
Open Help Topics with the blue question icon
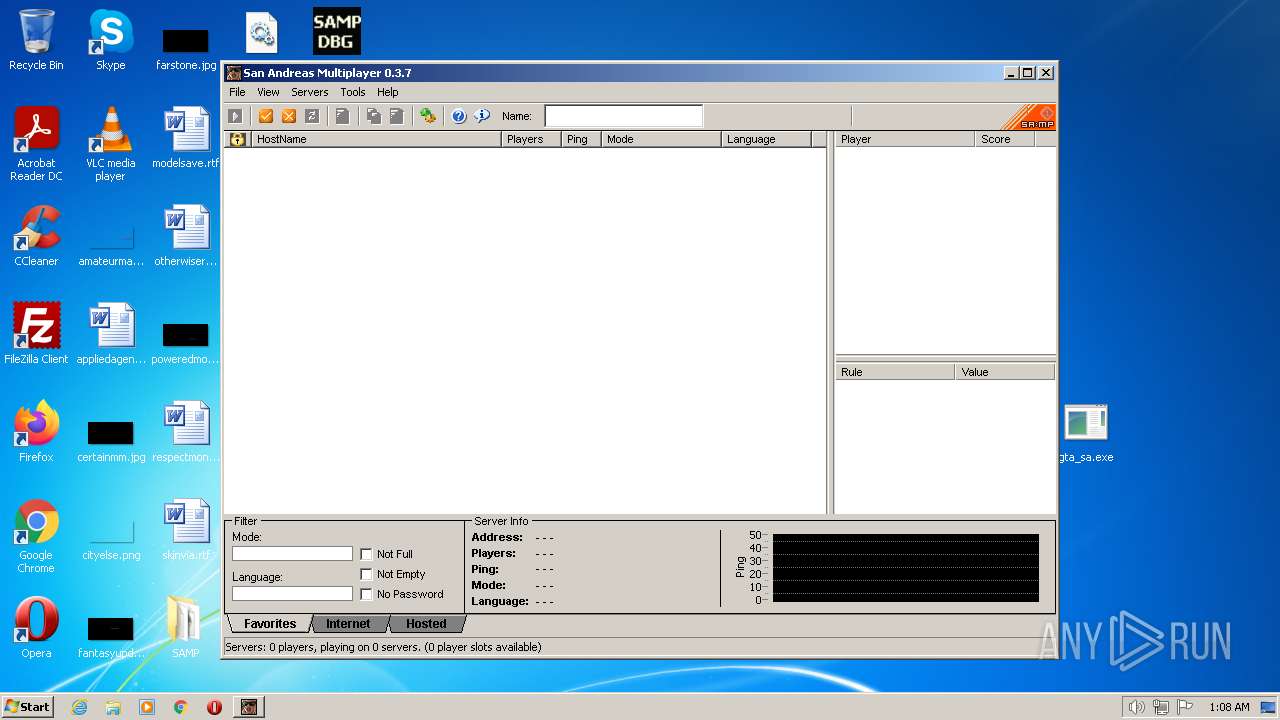(459, 116)
